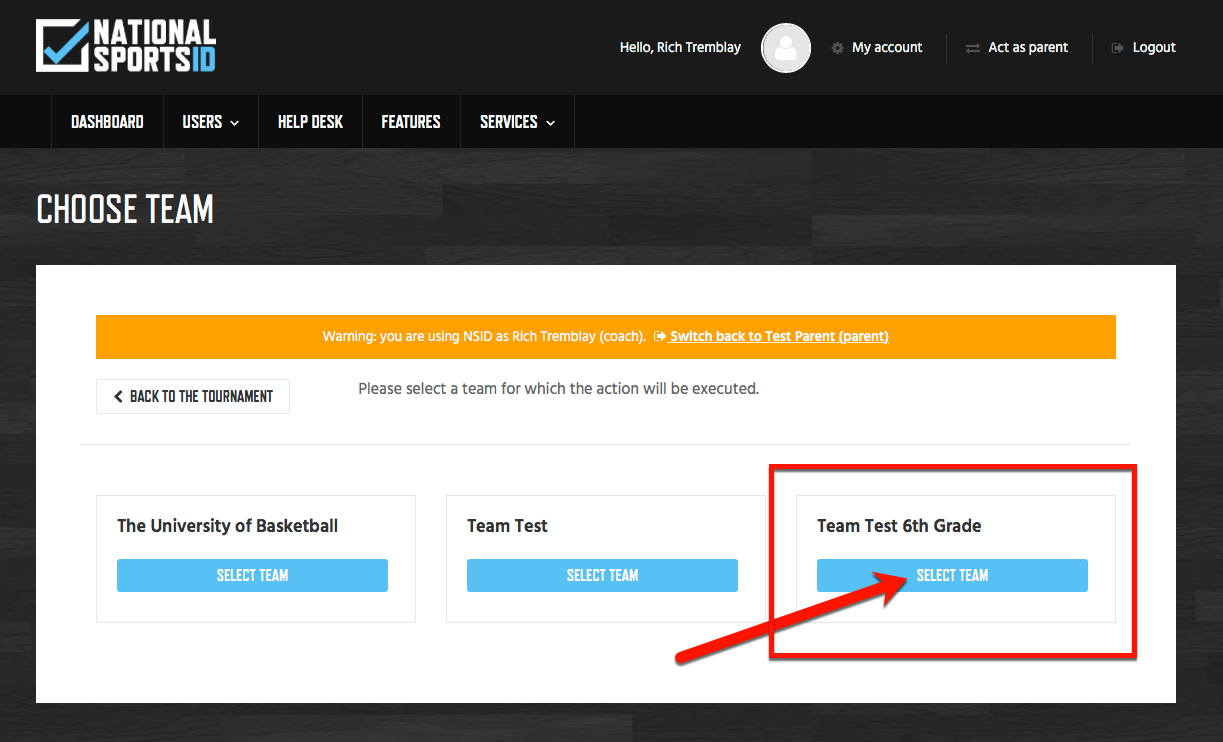Expand the Services dropdown menu
1223x742 pixels.
[517, 122]
